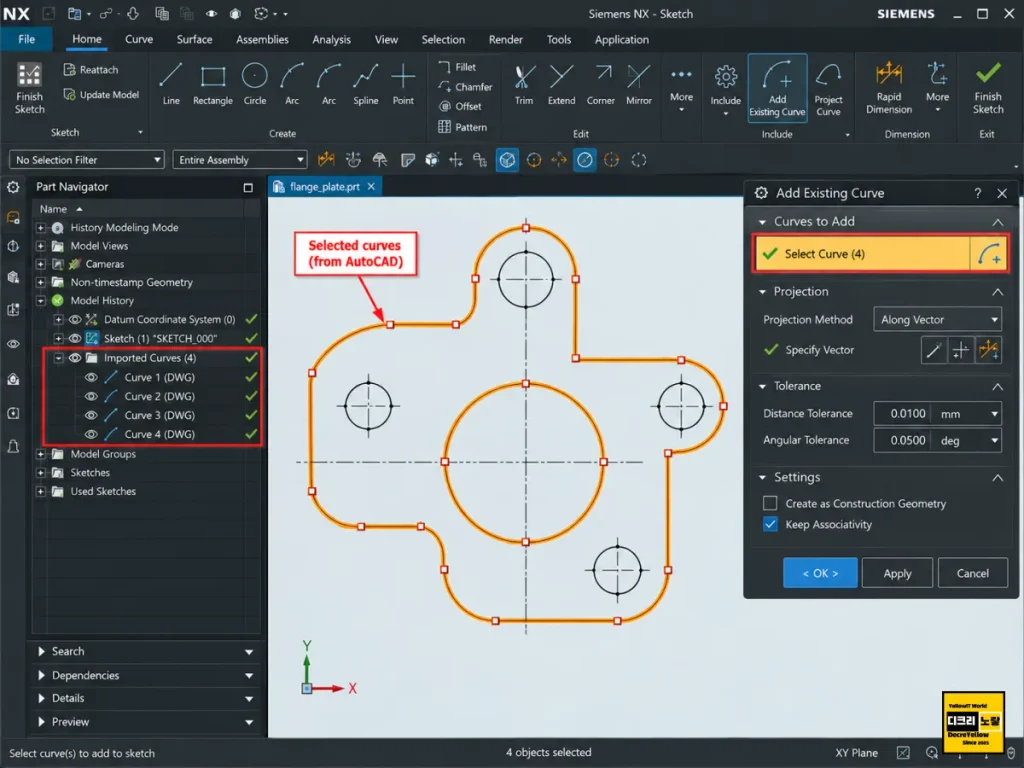
Task: Close the flange_plate.prt tab
Action: (x=371, y=187)
